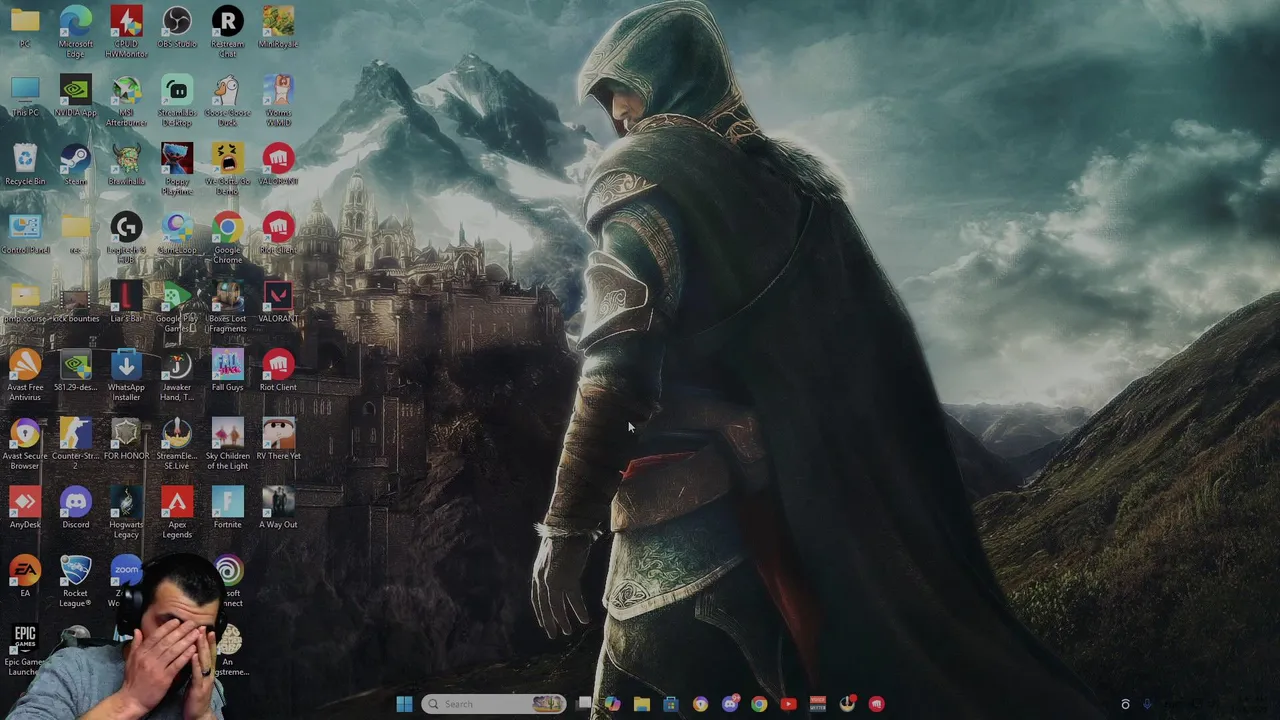The width and height of the screenshot is (1280, 720).
Task: Open Google Chrome in taskbar
Action: pyautogui.click(x=759, y=704)
